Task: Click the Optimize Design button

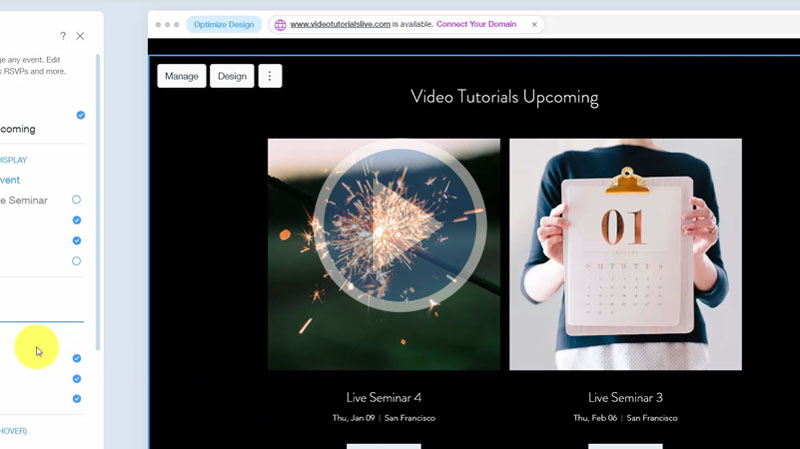Action: pos(224,24)
